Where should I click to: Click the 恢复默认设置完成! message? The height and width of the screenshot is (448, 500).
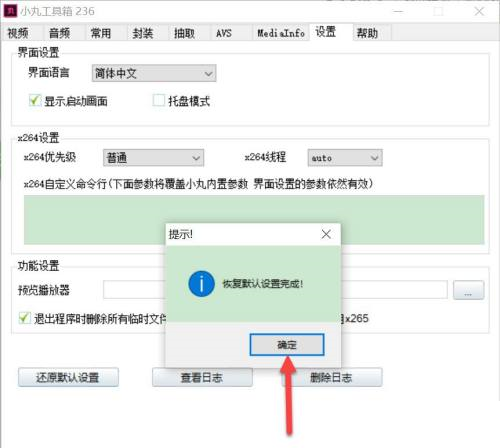[263, 284]
